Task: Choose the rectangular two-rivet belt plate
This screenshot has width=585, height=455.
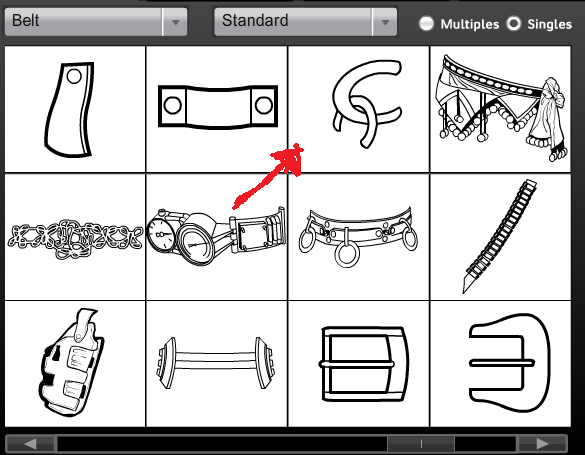Action: 217,109
